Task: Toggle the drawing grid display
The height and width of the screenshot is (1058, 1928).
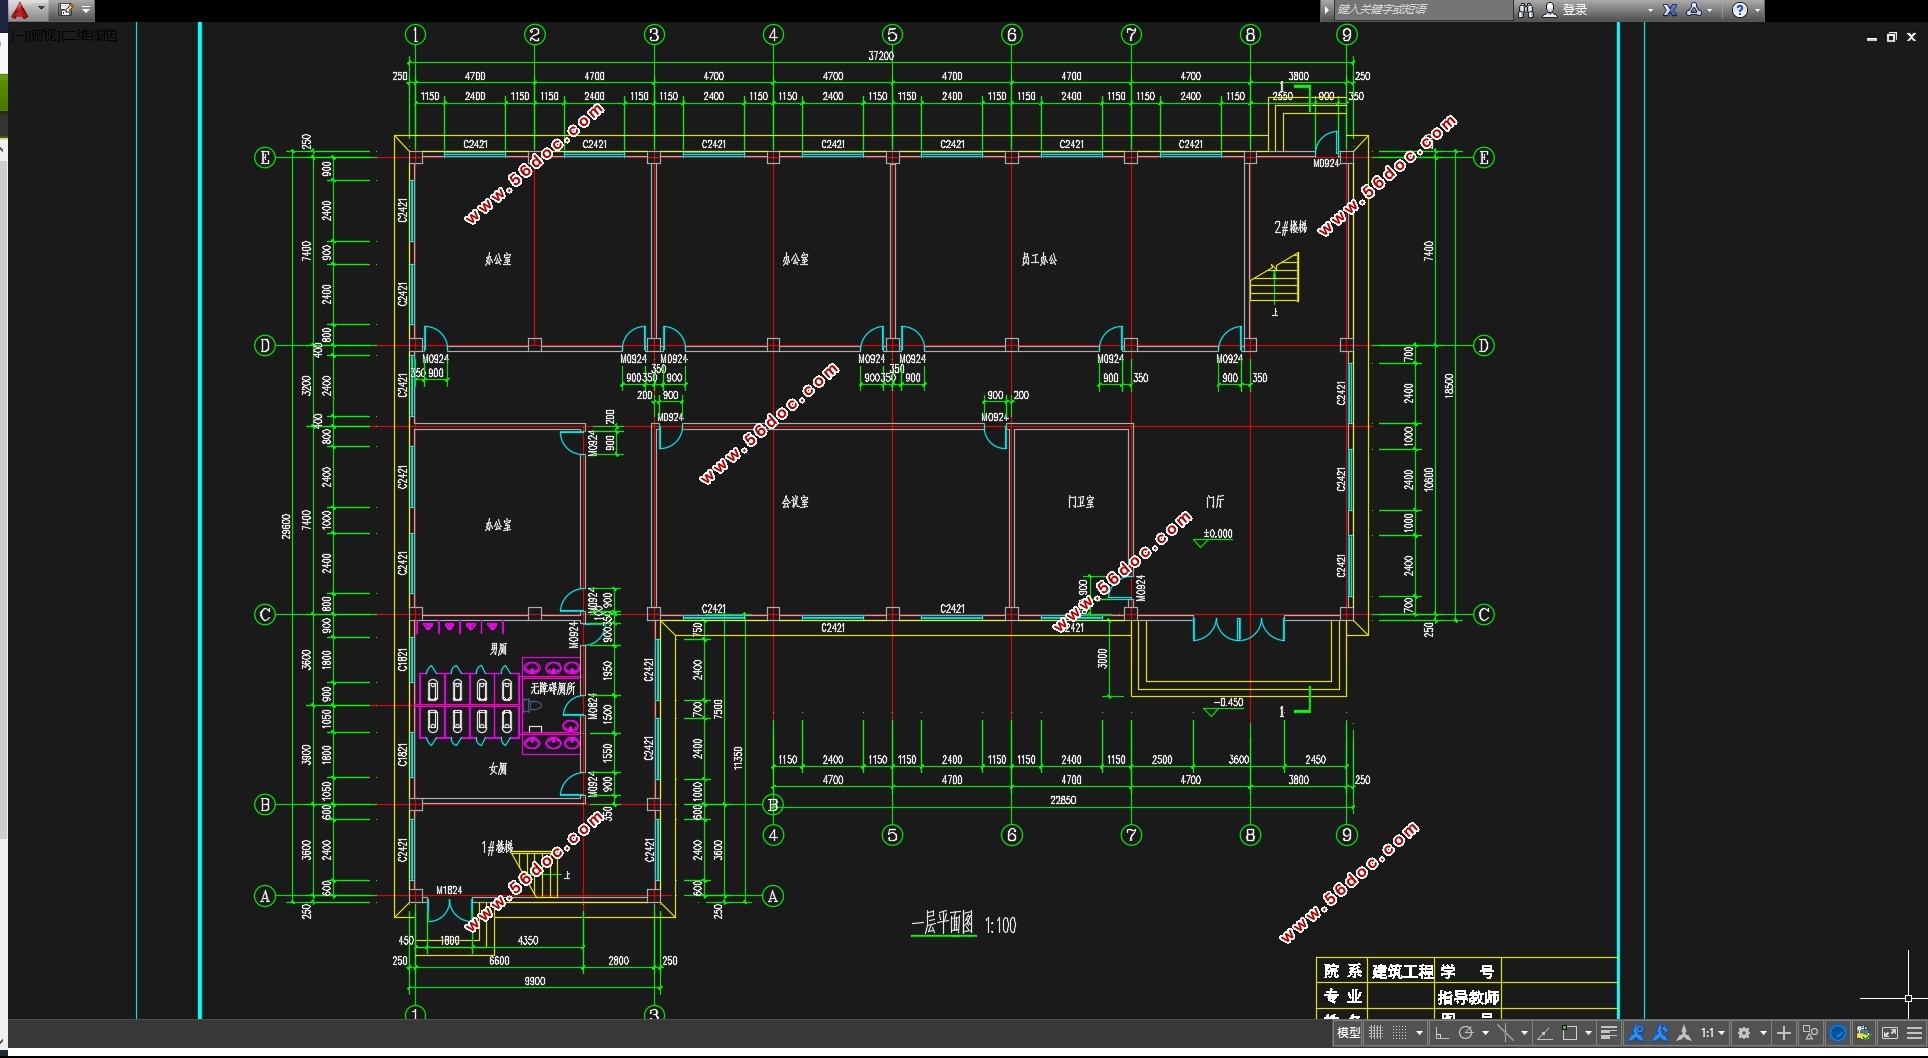Action: [1376, 1033]
